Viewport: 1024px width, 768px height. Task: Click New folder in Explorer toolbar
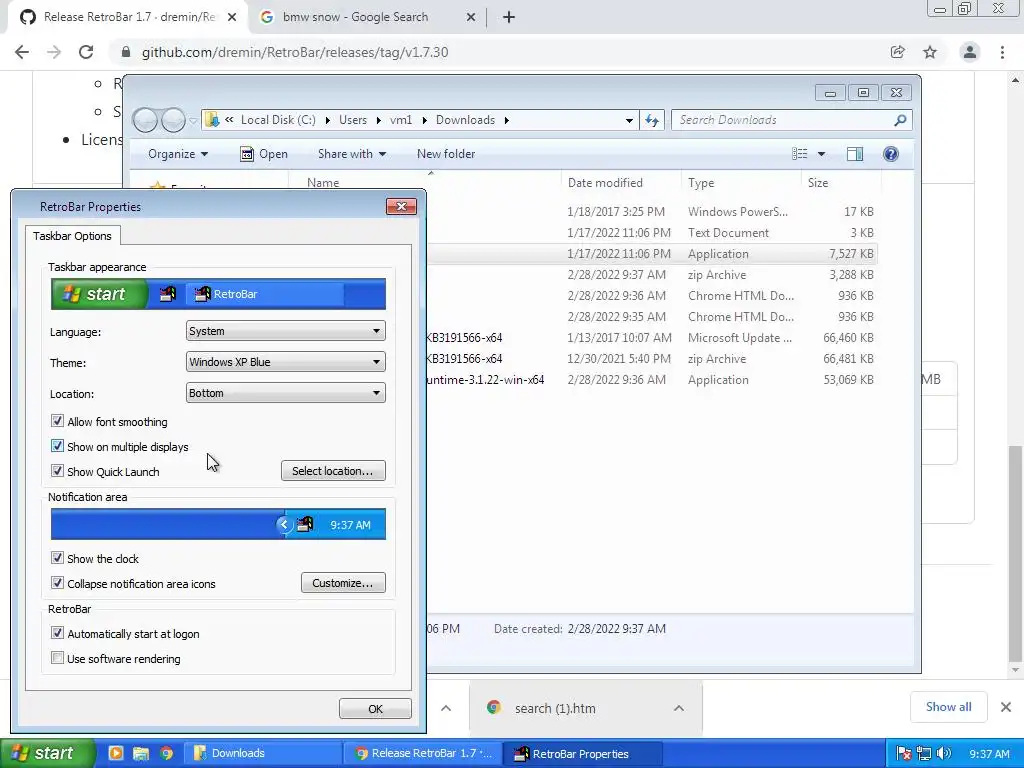pos(446,154)
